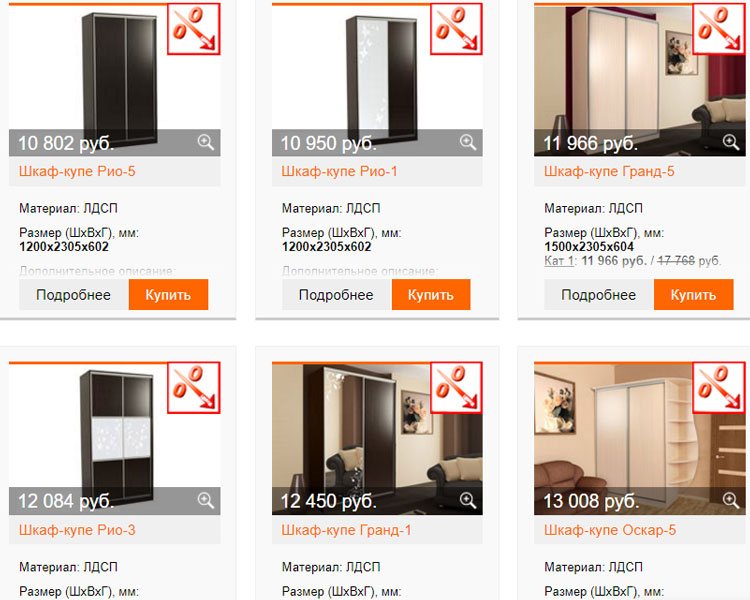Zoom the Гранд-1 photo using magnifier icon

click(468, 500)
